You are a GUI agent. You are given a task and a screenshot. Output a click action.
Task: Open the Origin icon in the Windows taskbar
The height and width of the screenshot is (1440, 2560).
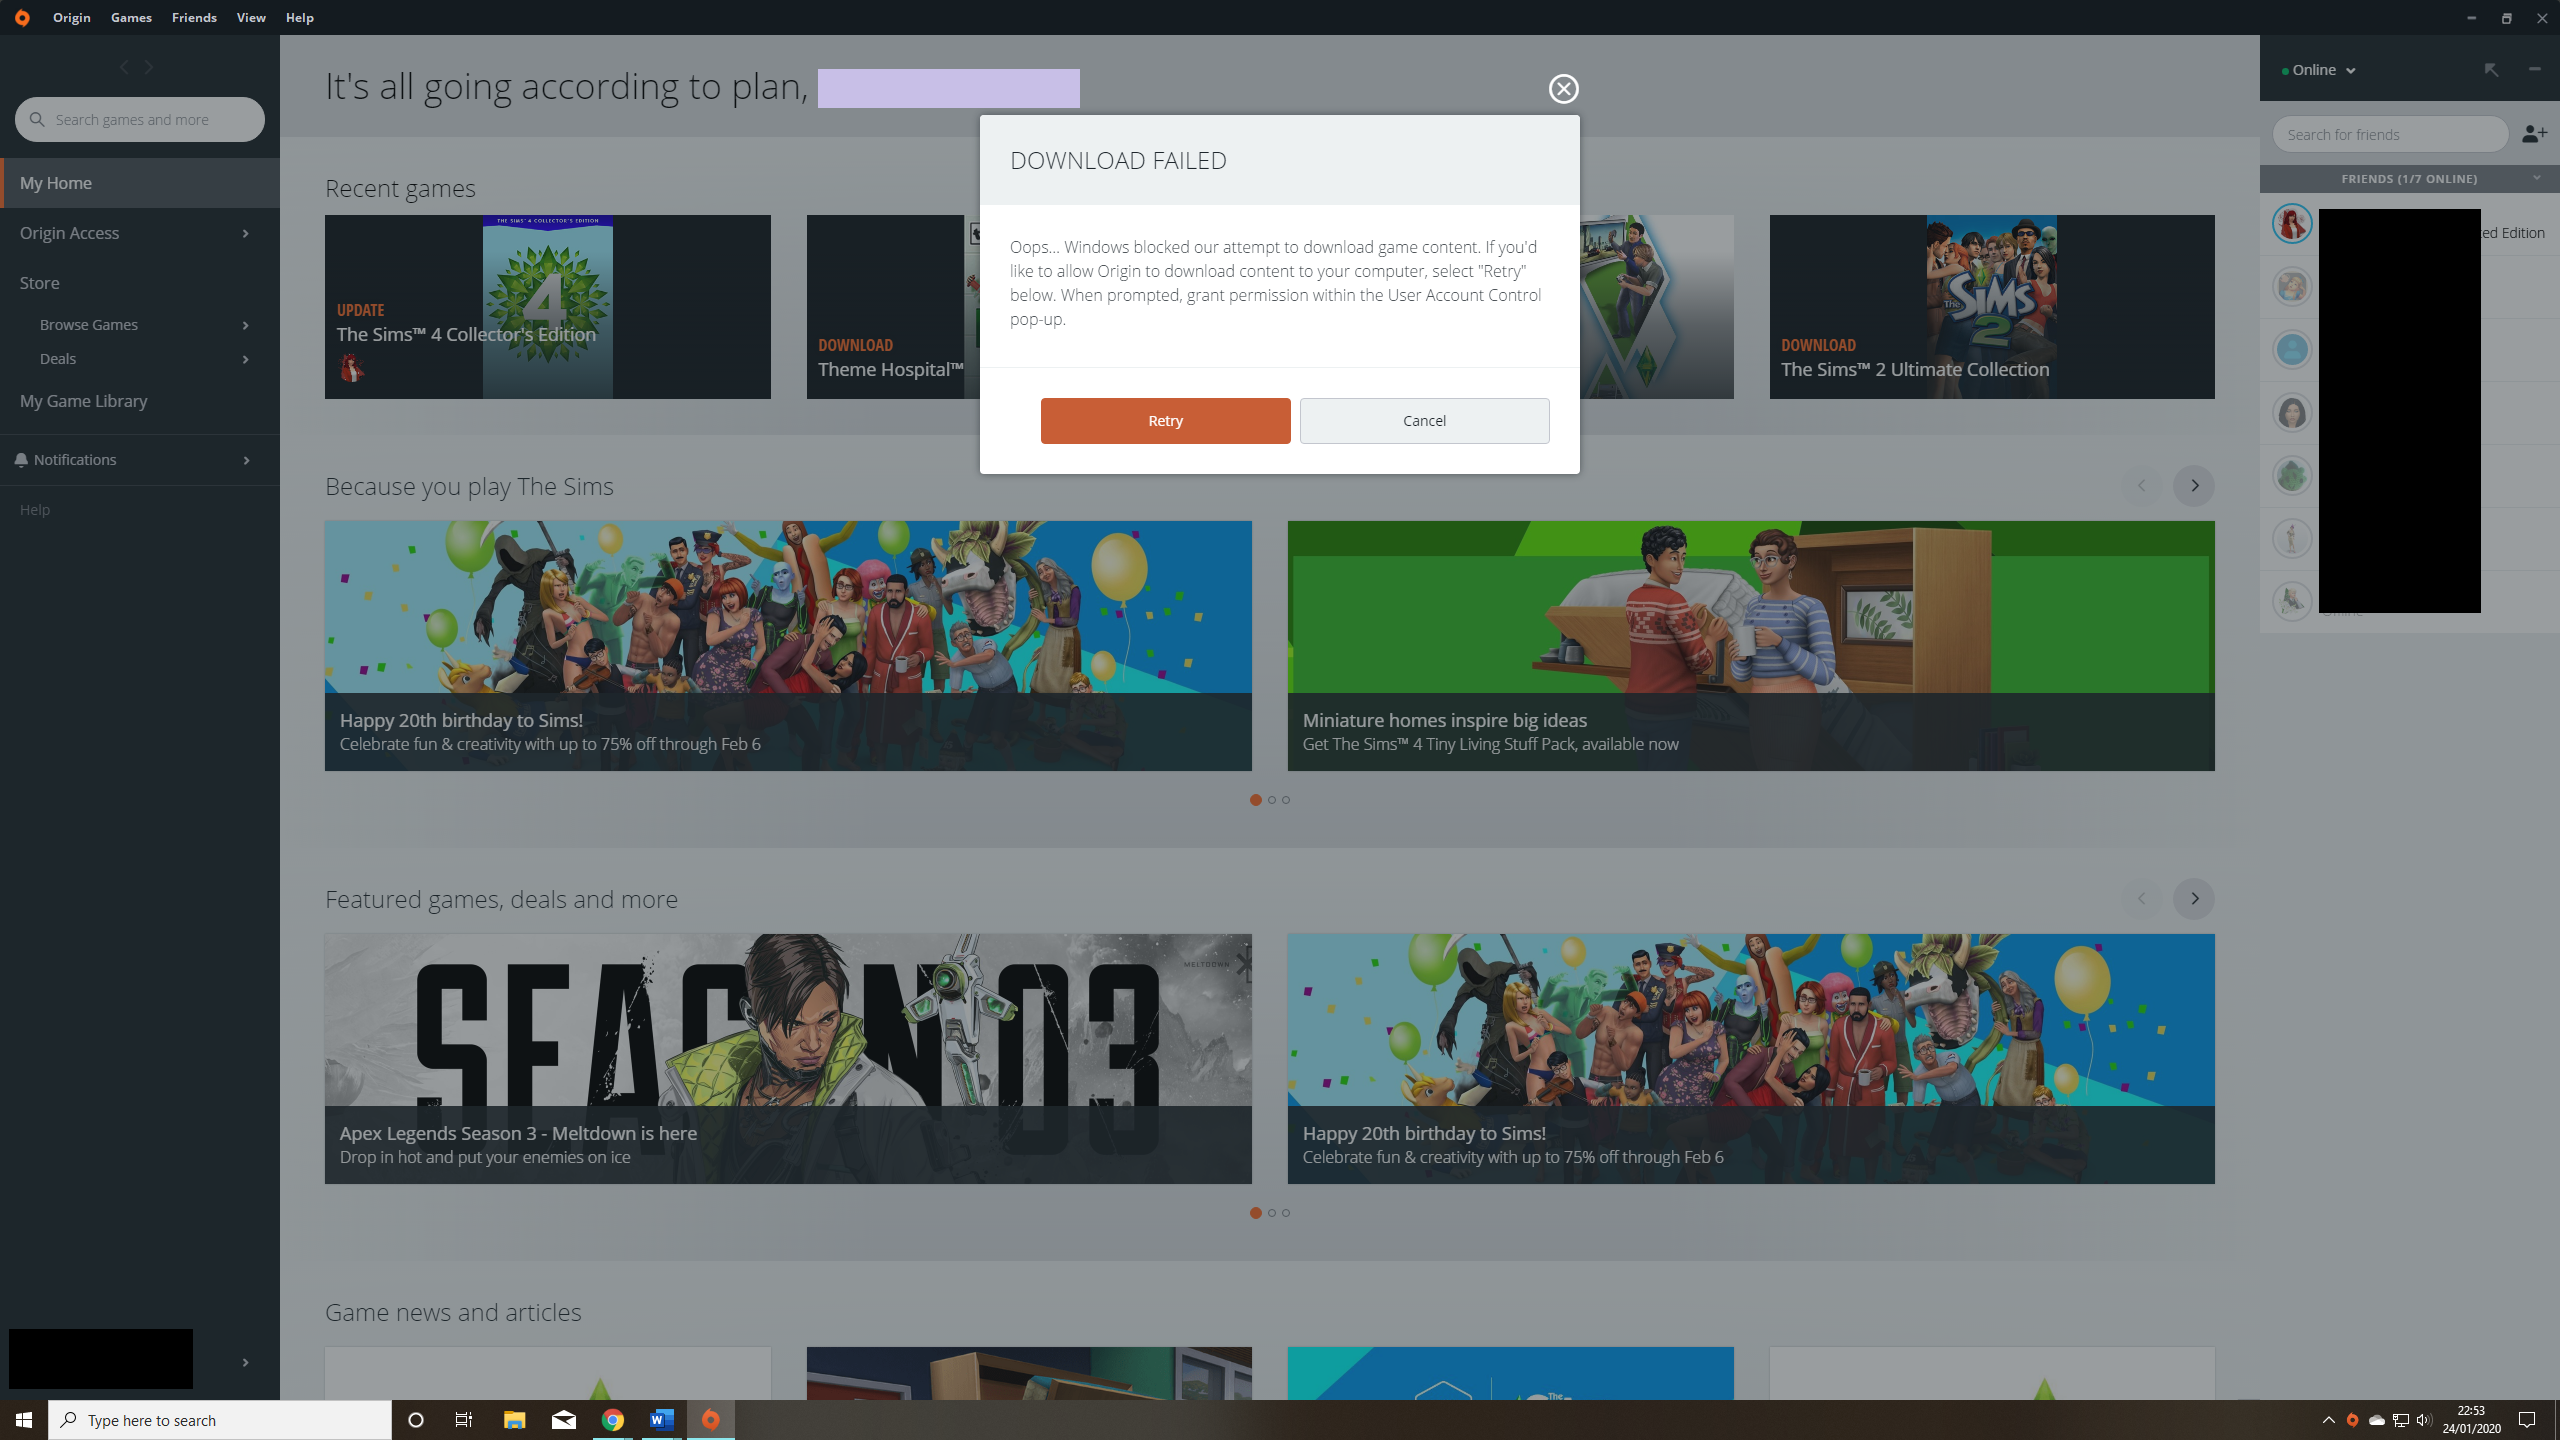pyautogui.click(x=710, y=1420)
